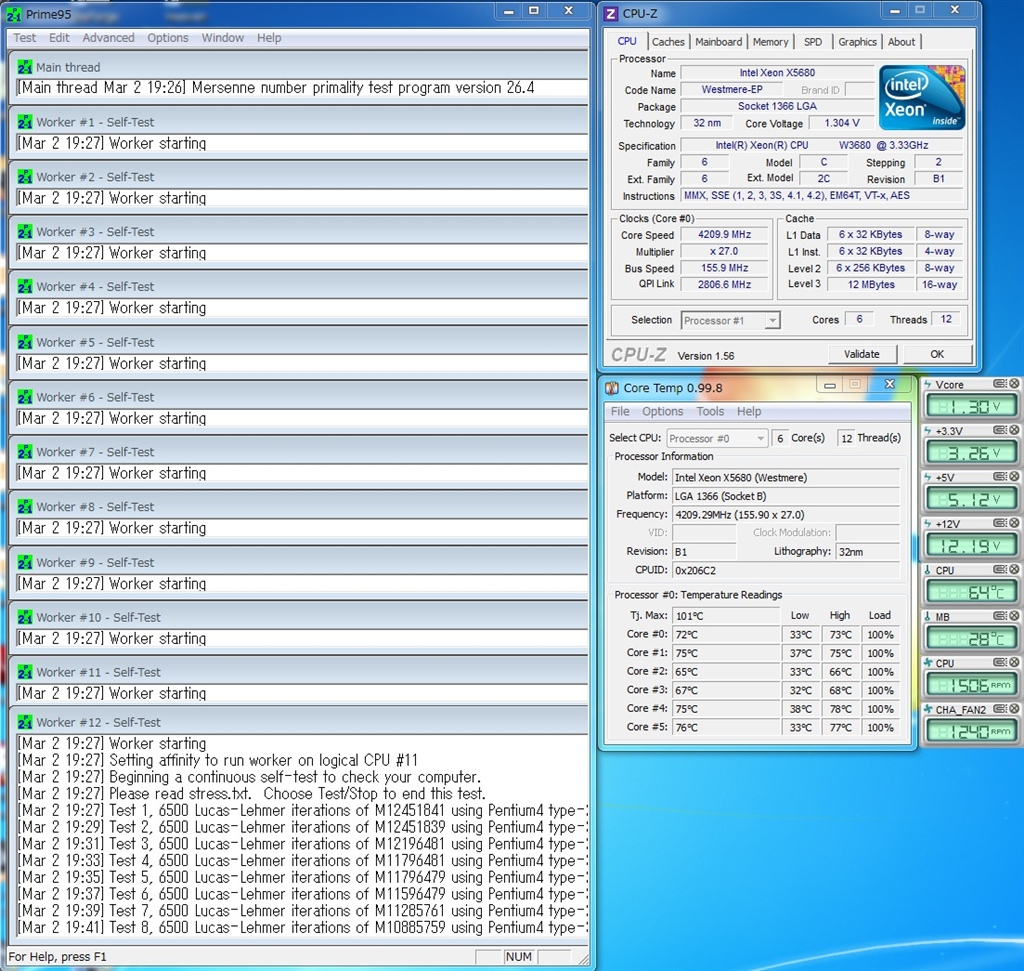Click the Validate button in CPU-Z
This screenshot has width=1024, height=971.
[x=861, y=354]
